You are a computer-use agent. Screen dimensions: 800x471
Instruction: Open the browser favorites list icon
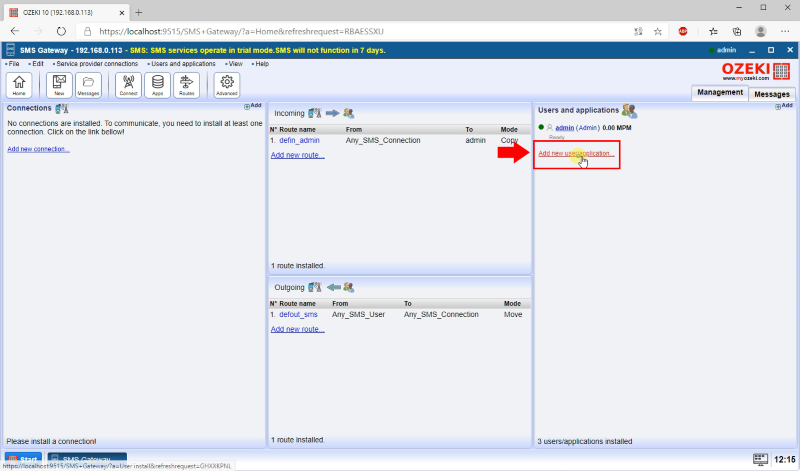[x=713, y=32]
